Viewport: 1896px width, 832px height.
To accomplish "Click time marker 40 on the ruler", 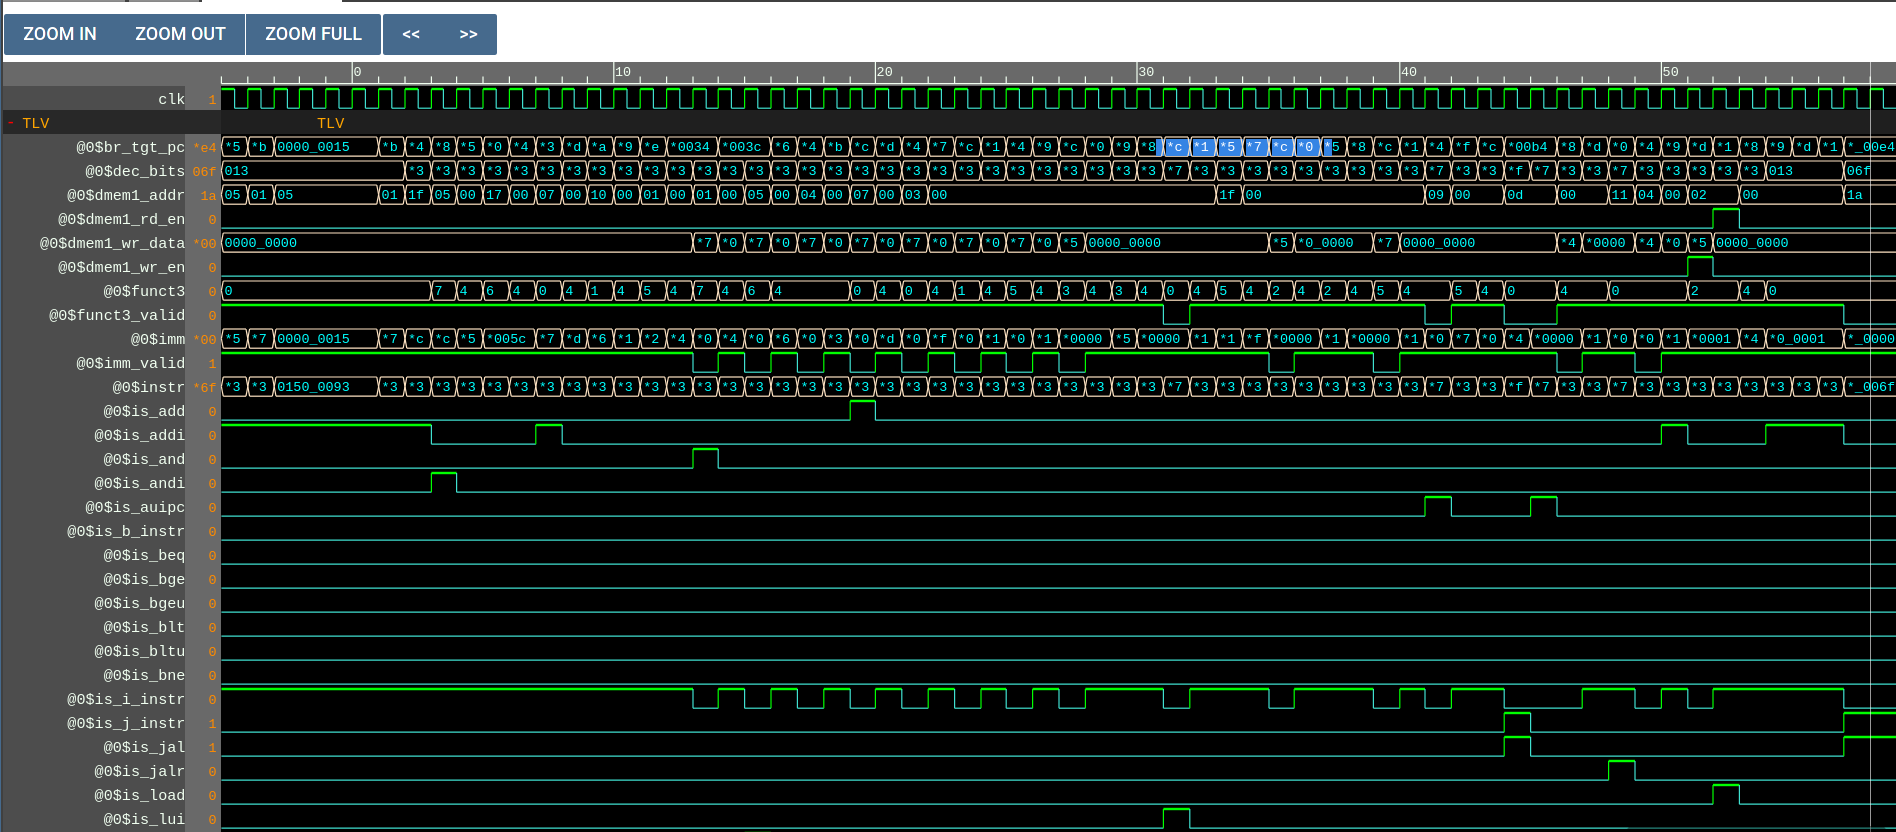I will 1408,72.
